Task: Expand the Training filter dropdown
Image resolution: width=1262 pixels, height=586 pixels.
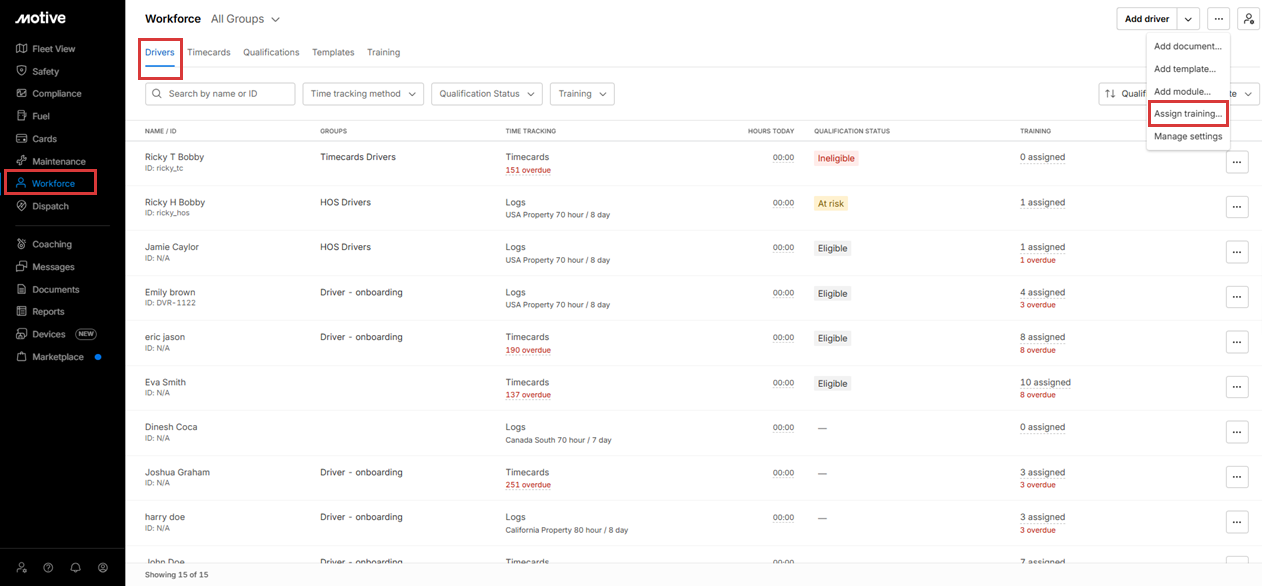Action: [x=582, y=94]
